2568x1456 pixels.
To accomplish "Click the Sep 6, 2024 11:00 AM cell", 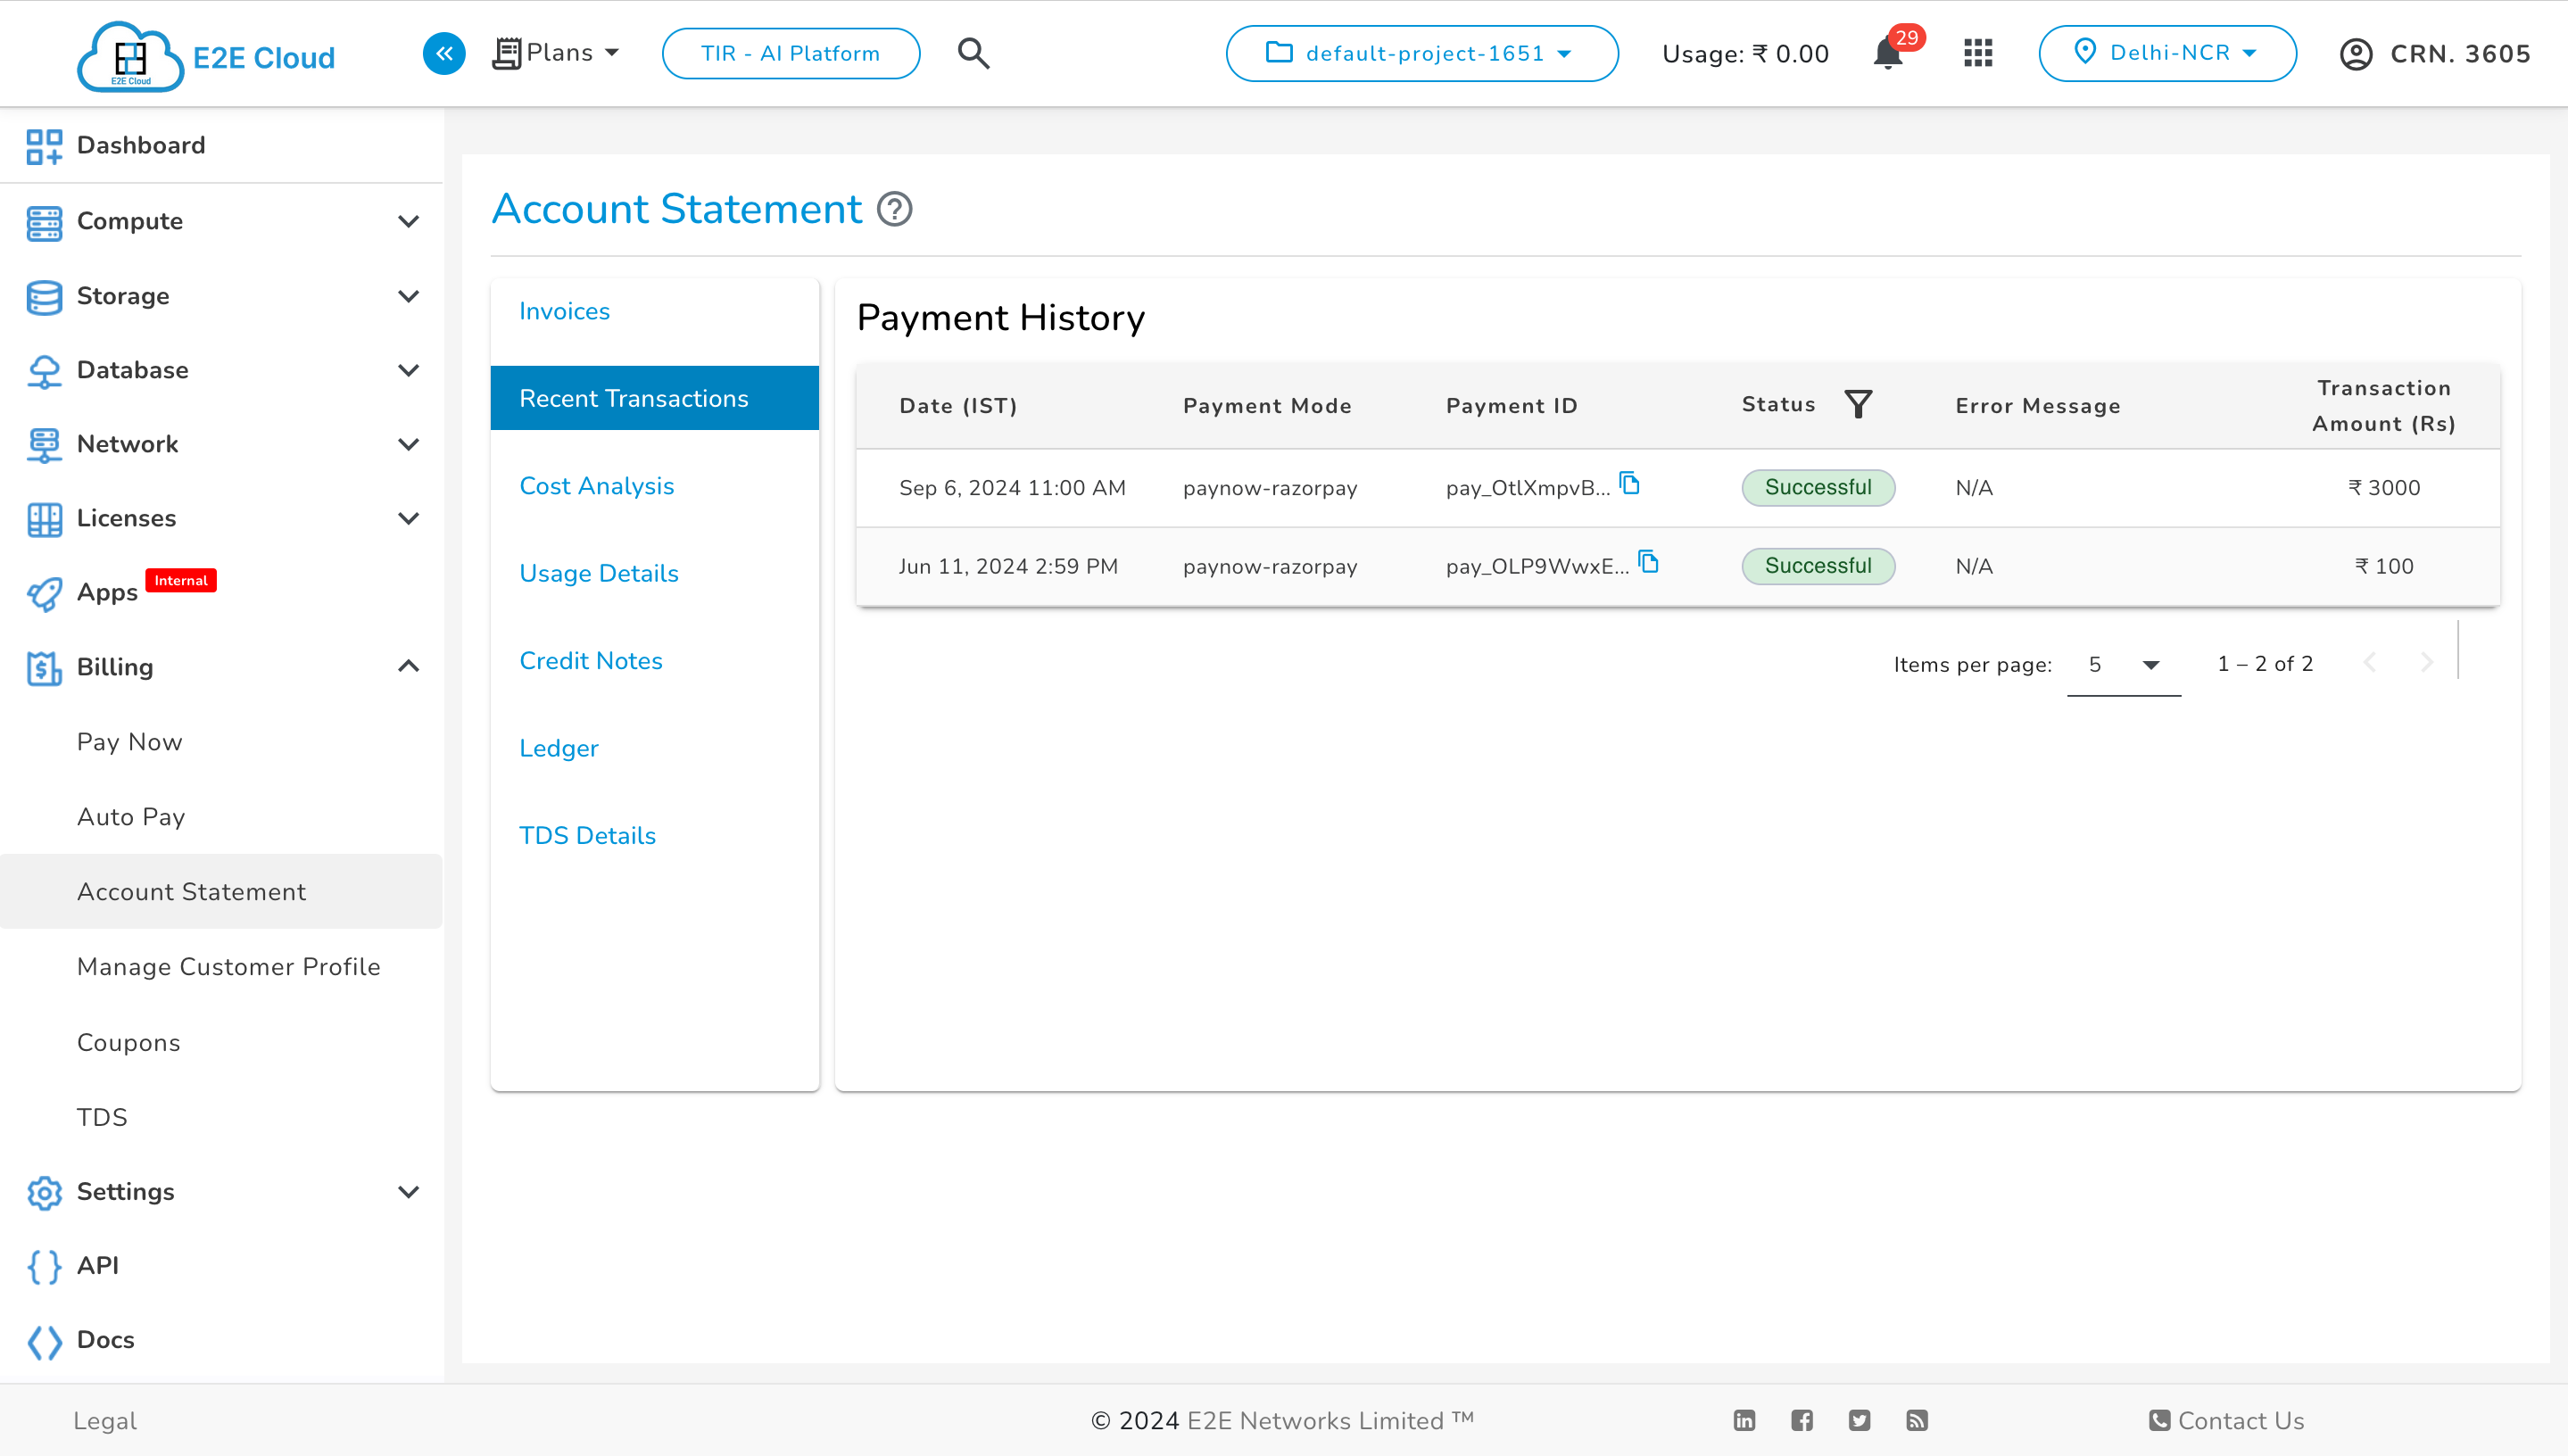I will pyautogui.click(x=1012, y=488).
